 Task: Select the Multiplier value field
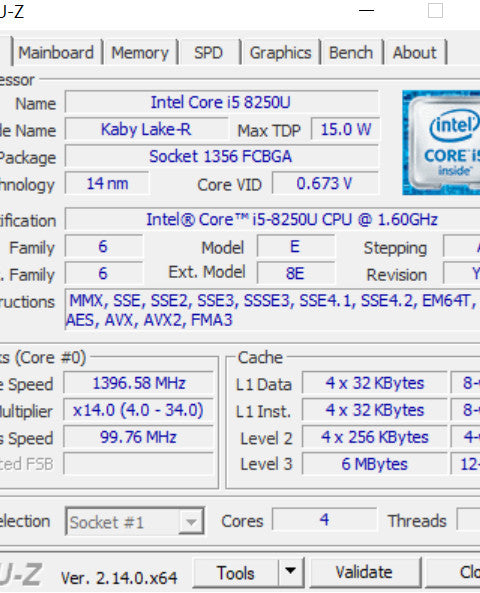pos(139,410)
